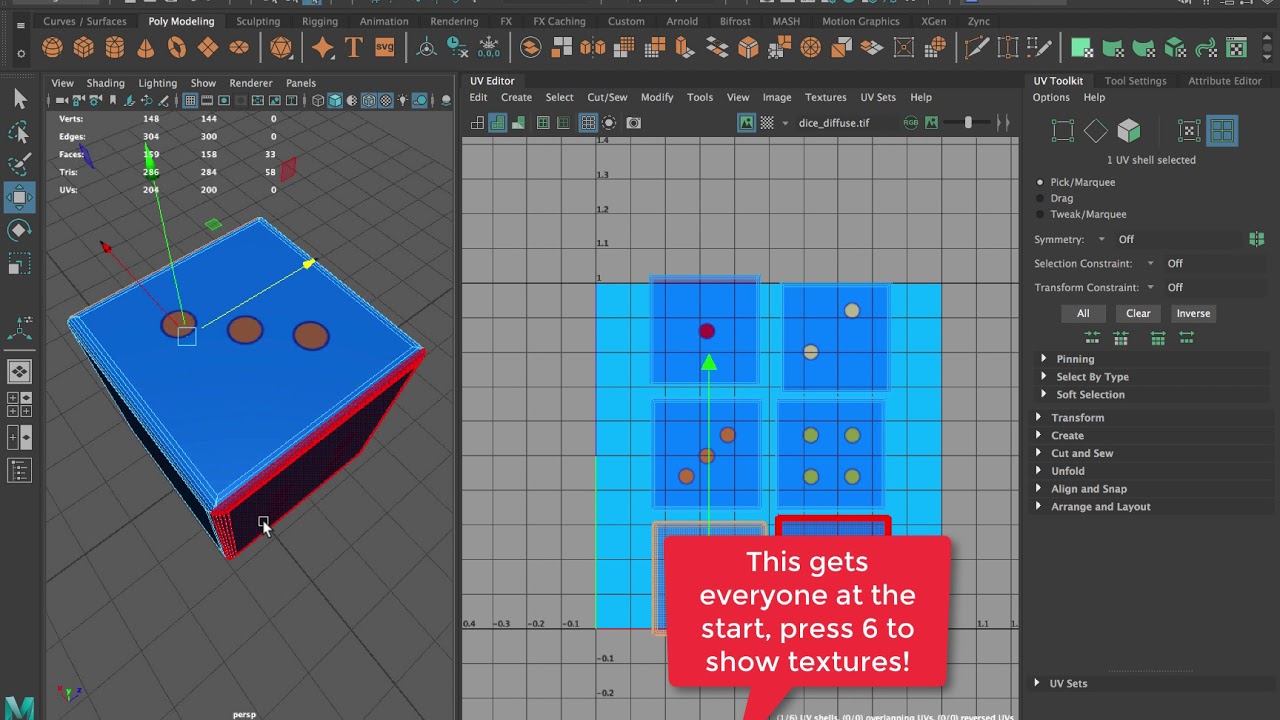Toggle RGB channel display in UV Editor
This screenshot has width=1280, height=720.
click(x=911, y=123)
